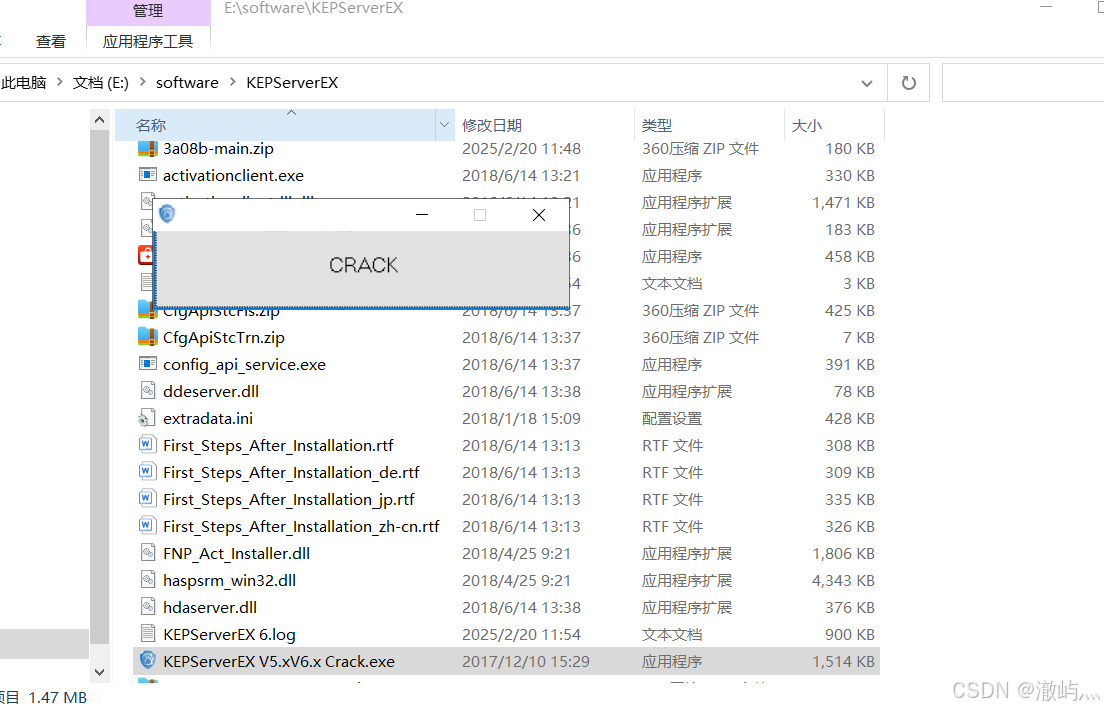
Task: Click the First_Steps_After_Installation_jp.rtf document icon
Action: click(x=146, y=499)
